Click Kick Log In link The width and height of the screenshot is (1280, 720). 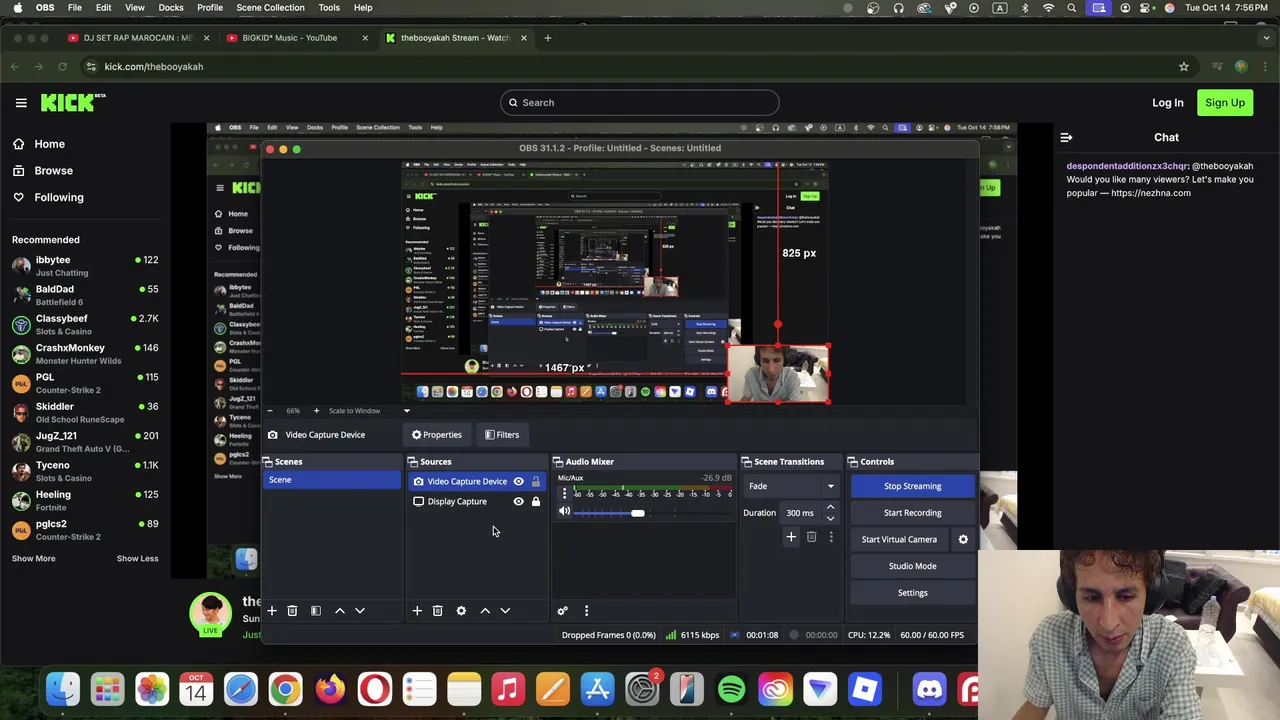tap(1167, 102)
